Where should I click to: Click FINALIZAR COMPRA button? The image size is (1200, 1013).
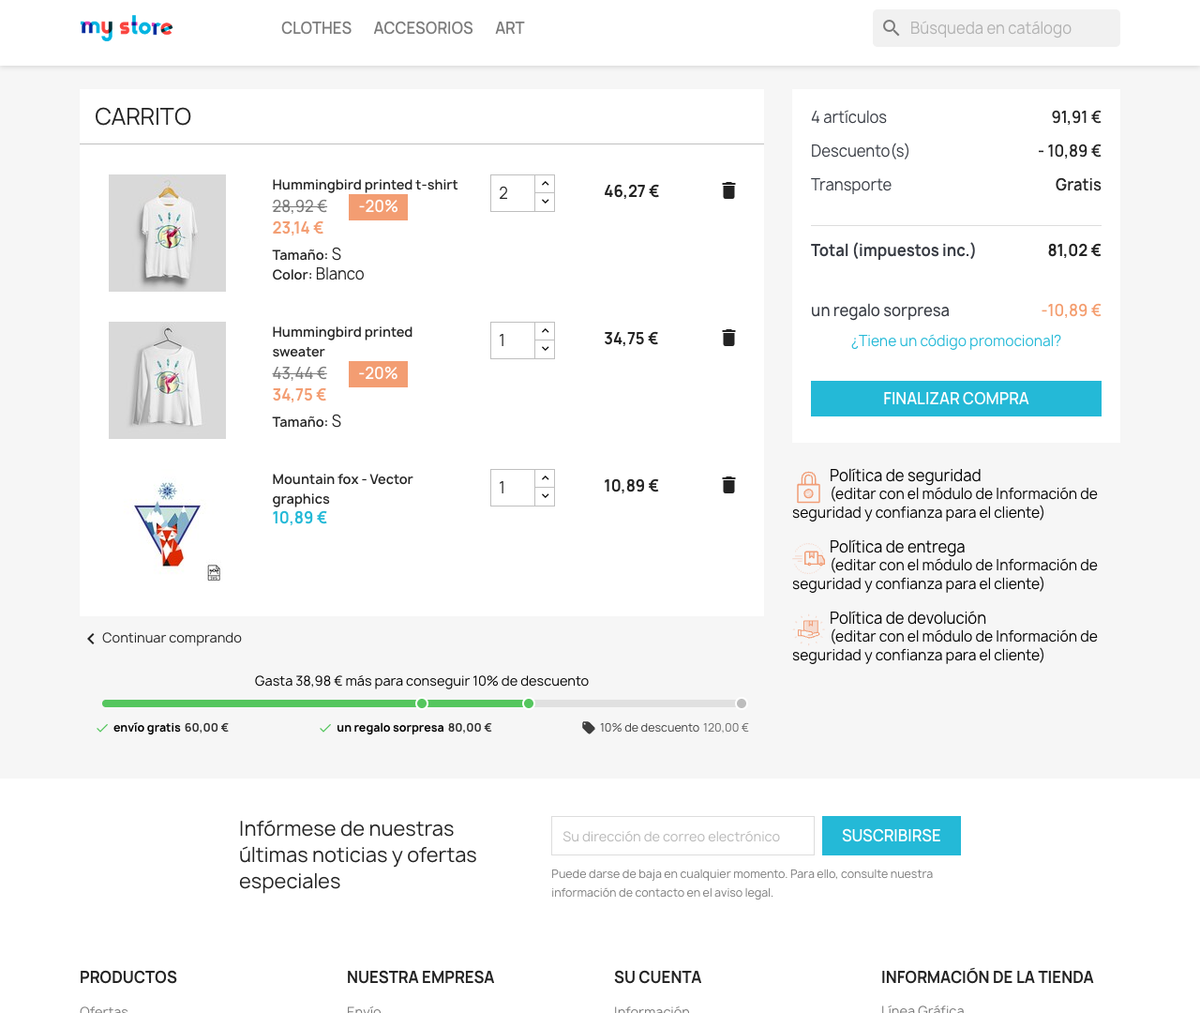coord(956,398)
